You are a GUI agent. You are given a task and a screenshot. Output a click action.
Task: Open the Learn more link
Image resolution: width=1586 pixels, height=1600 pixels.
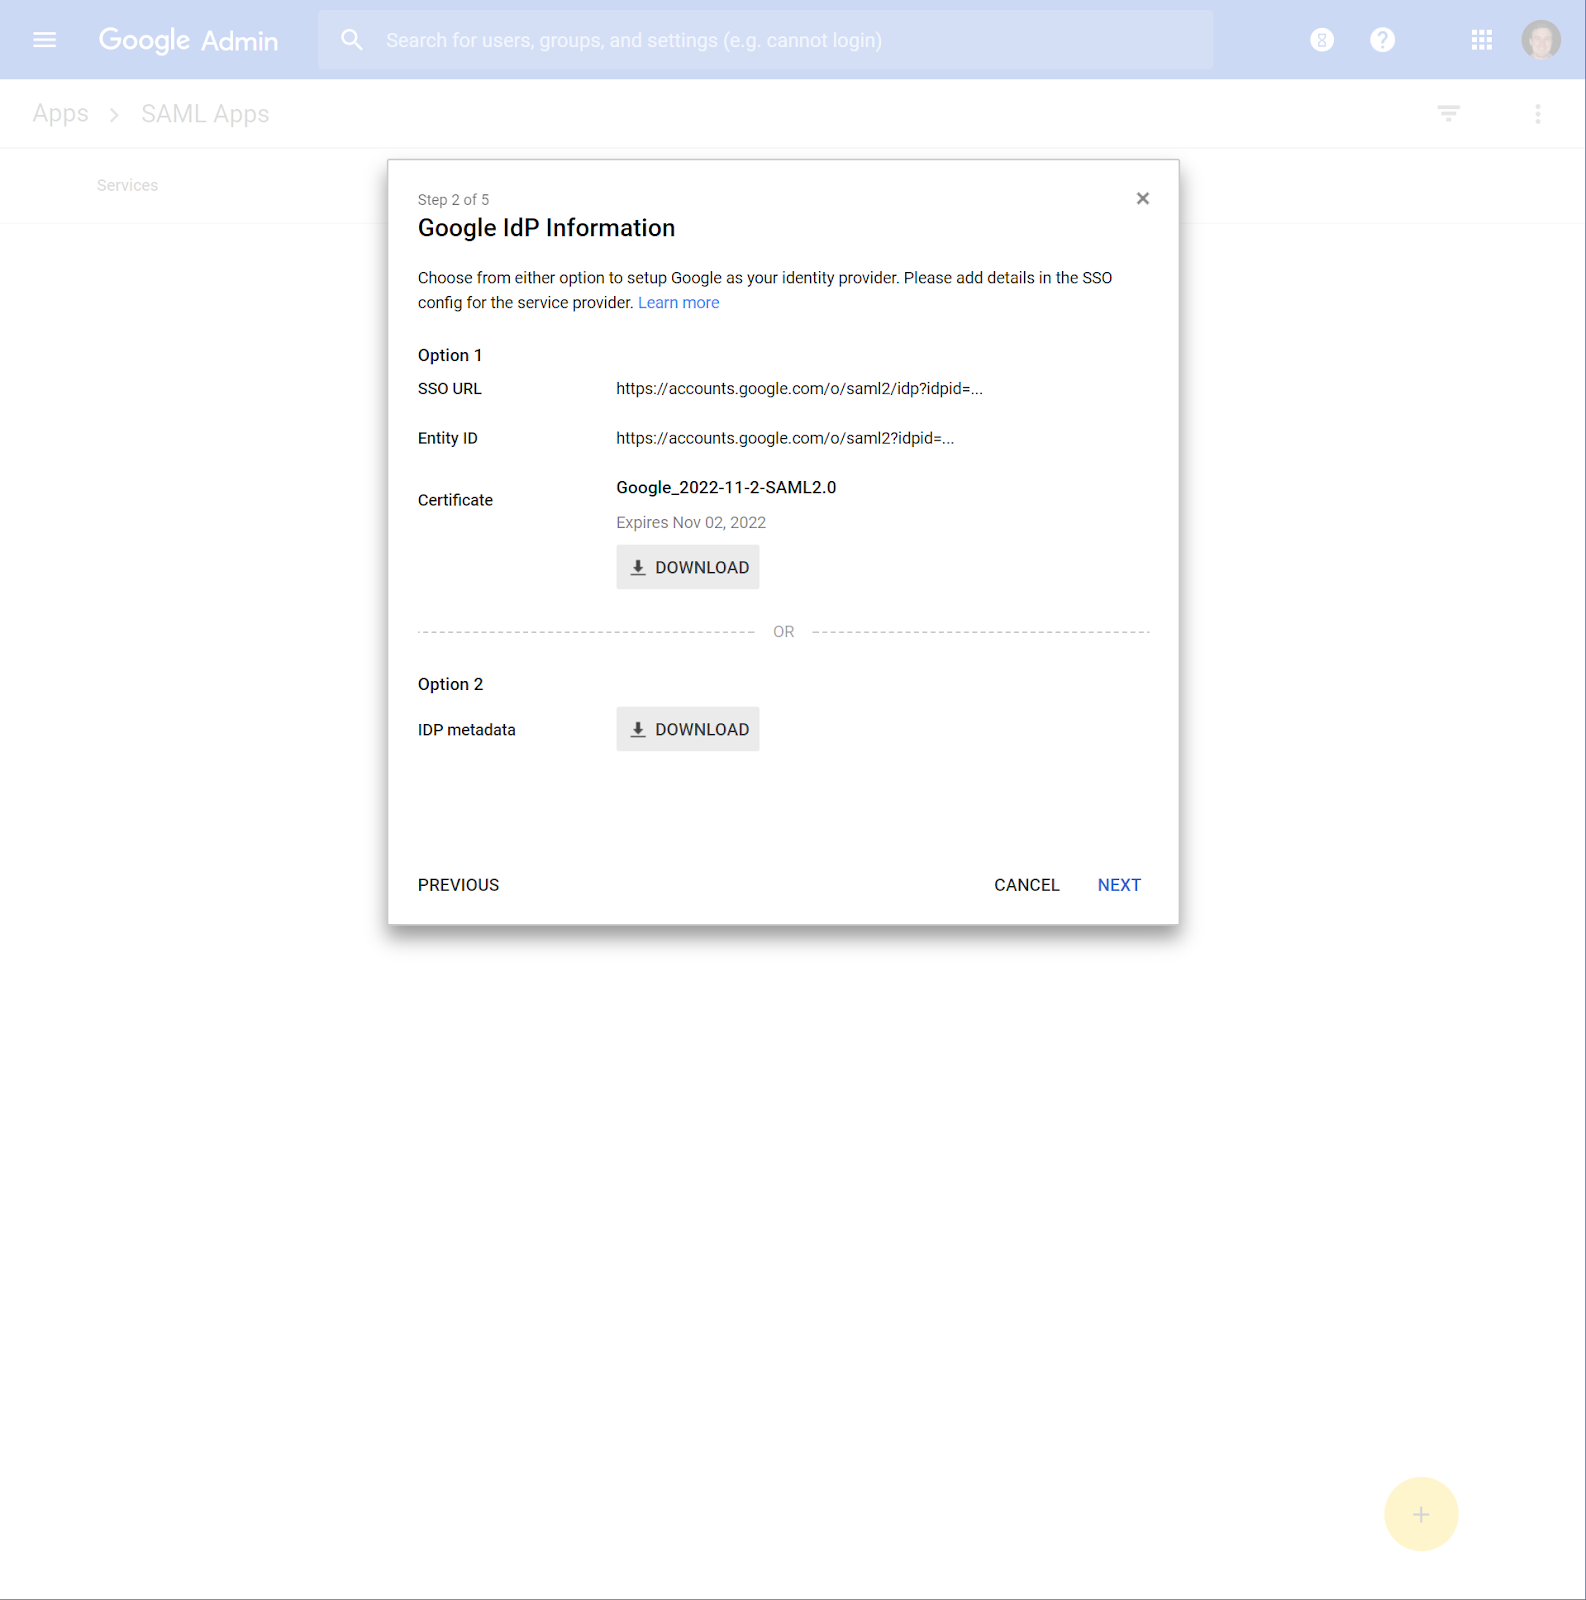click(679, 303)
